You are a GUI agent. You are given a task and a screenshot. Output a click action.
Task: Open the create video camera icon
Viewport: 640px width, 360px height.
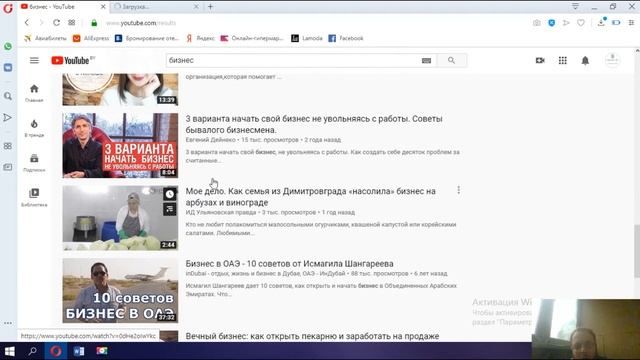pos(540,60)
